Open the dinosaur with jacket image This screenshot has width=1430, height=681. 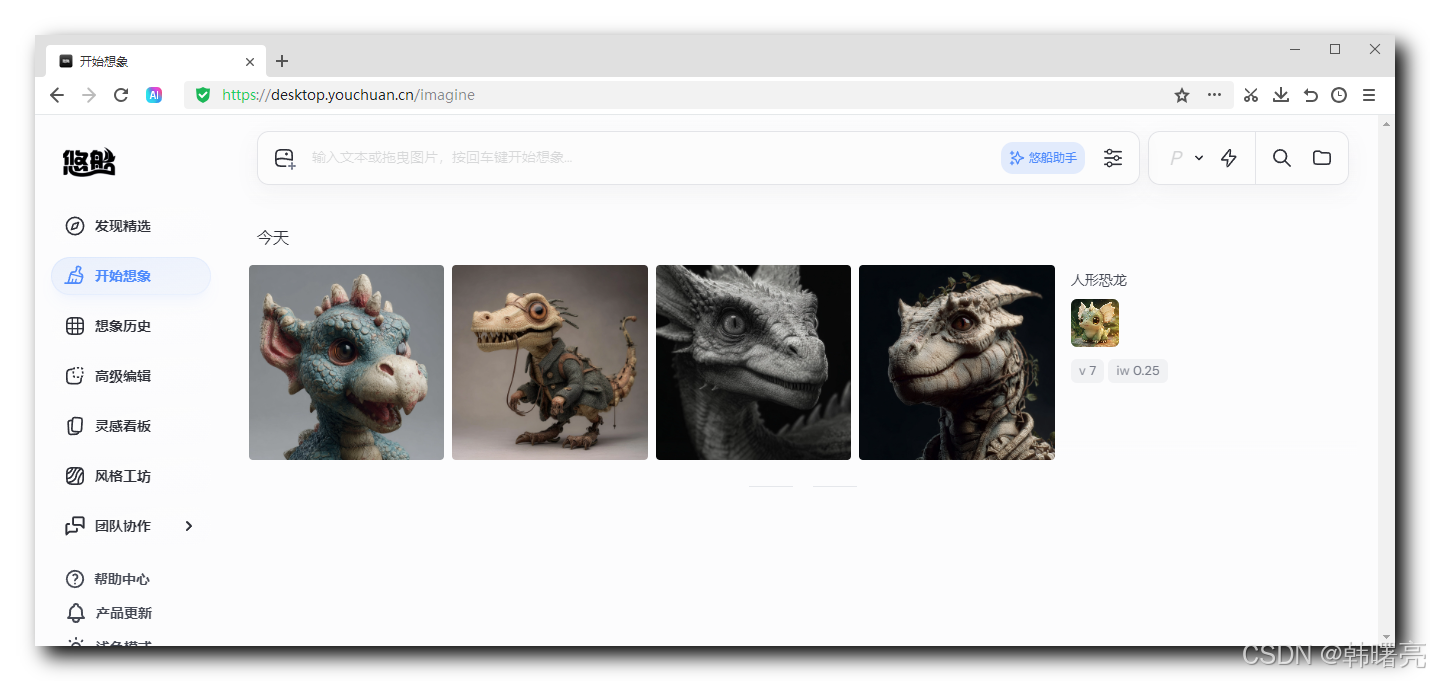click(550, 362)
